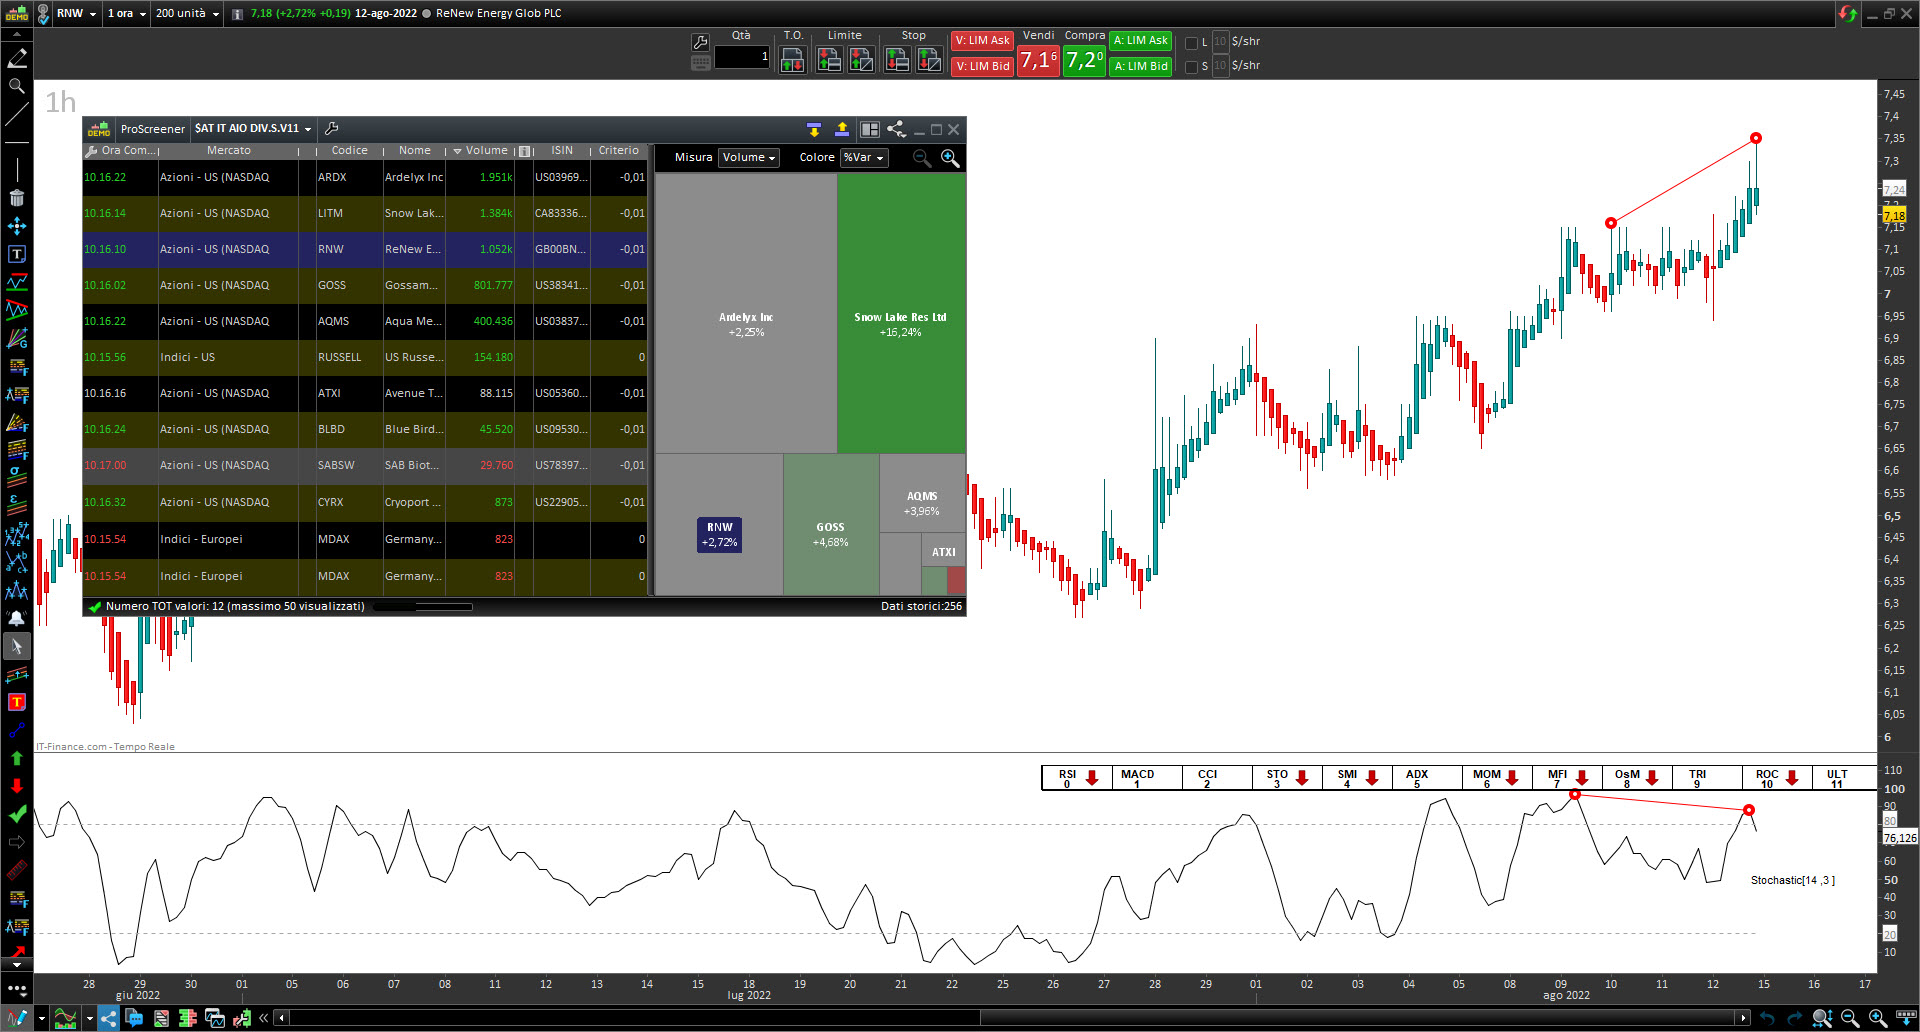Select the alert bell tool

(x=17, y=618)
